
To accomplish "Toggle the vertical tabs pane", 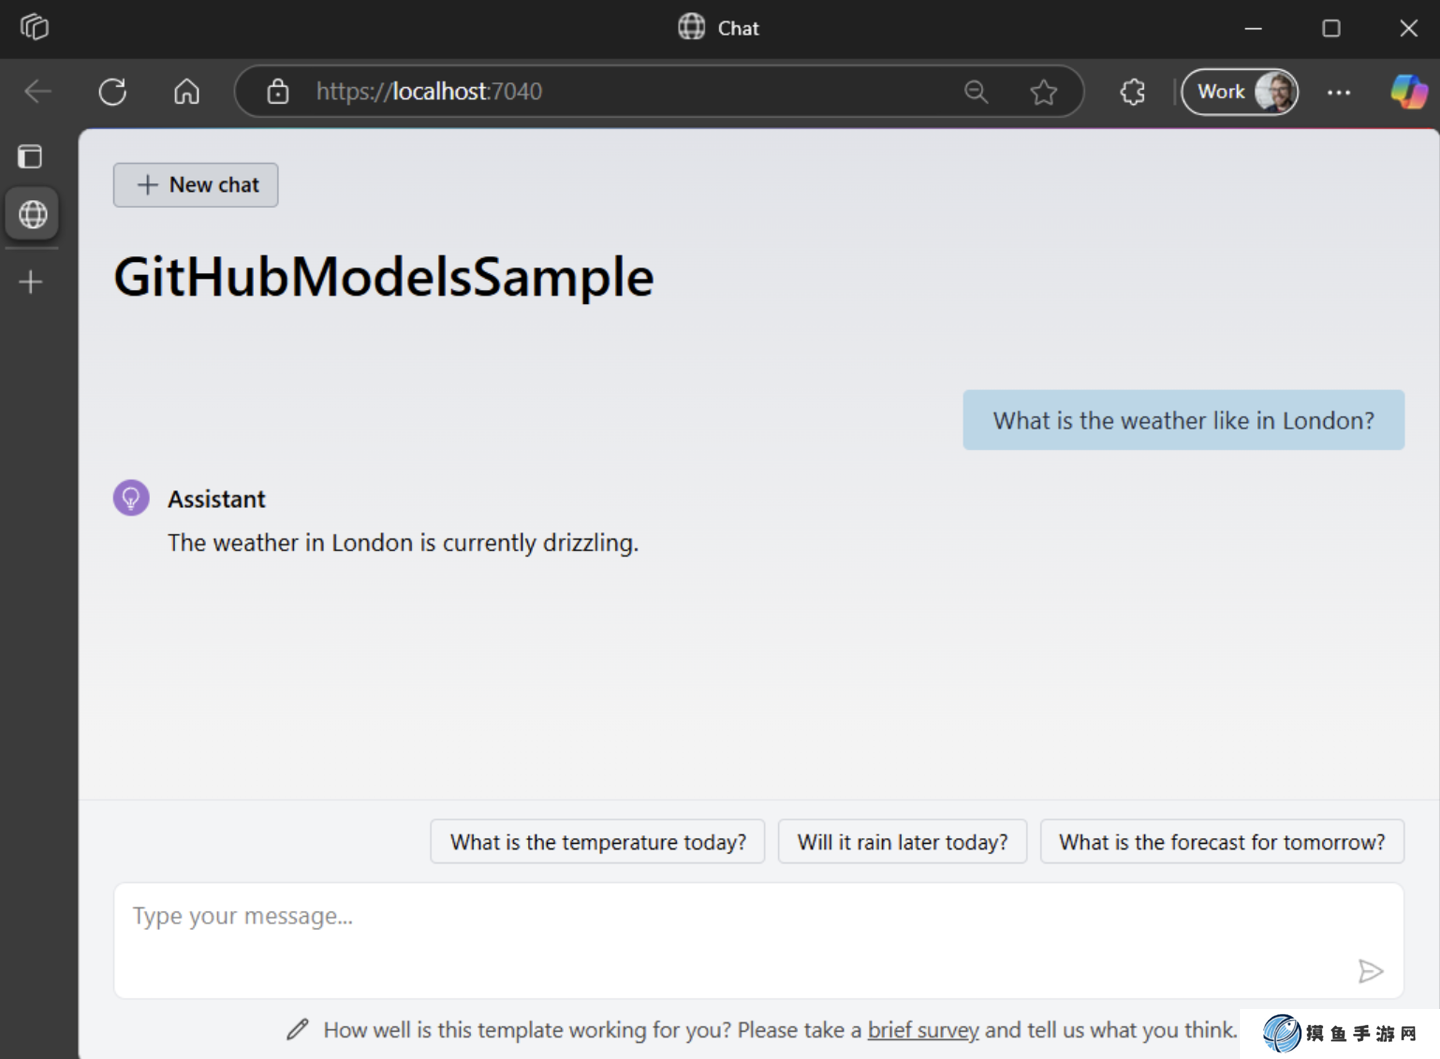I will 31,156.
